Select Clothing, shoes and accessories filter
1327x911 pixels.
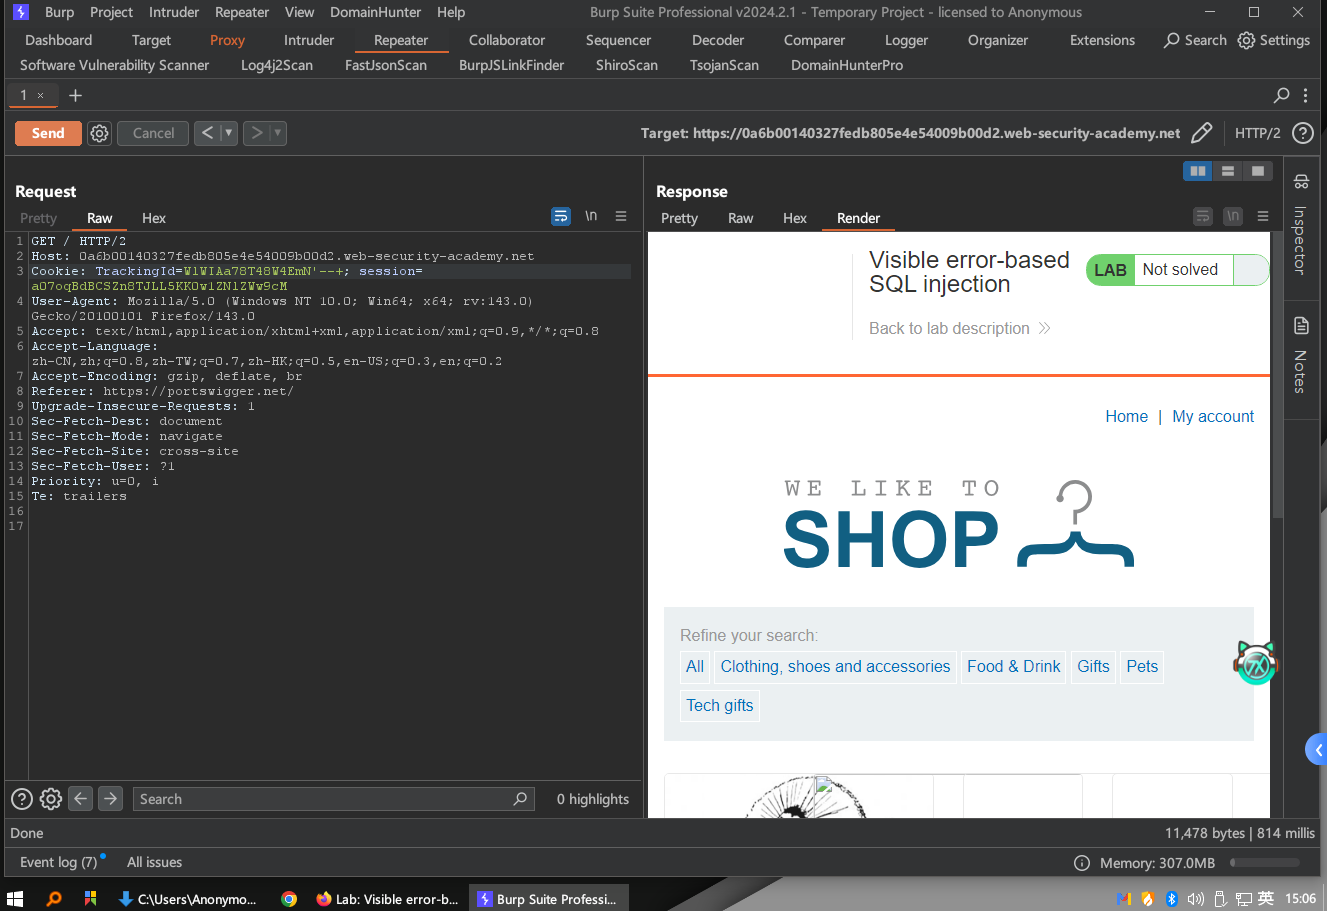(x=835, y=666)
